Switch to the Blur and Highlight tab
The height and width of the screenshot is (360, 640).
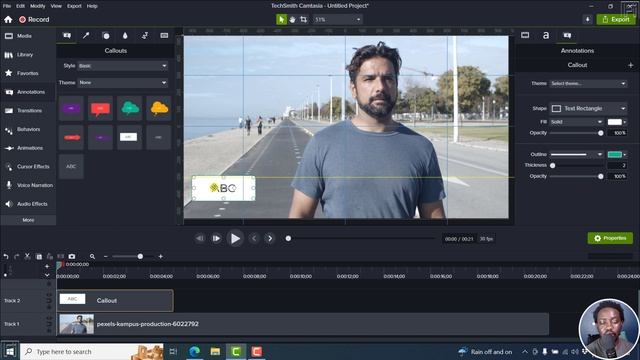(x=125, y=36)
